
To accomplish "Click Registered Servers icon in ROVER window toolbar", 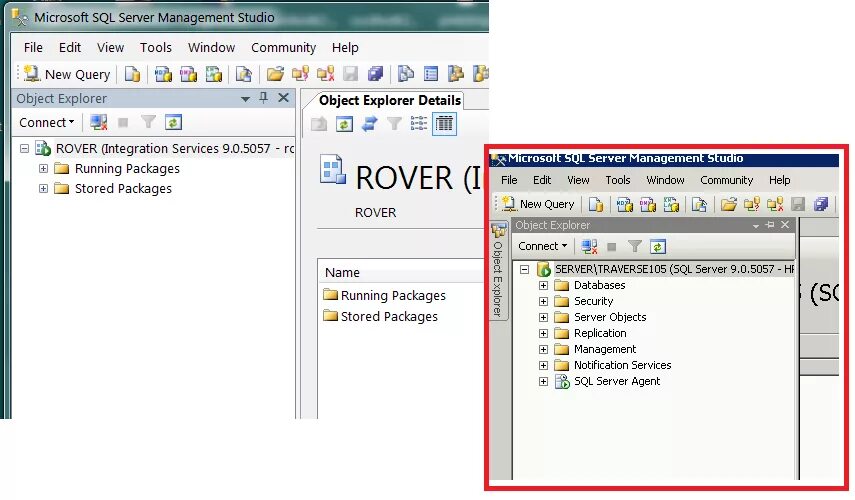I will 406,74.
